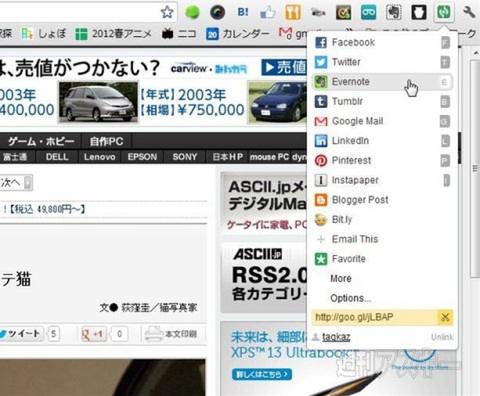Click the pencil-check extension icon
The width and height of the screenshot is (480, 396).
(x=343, y=13)
